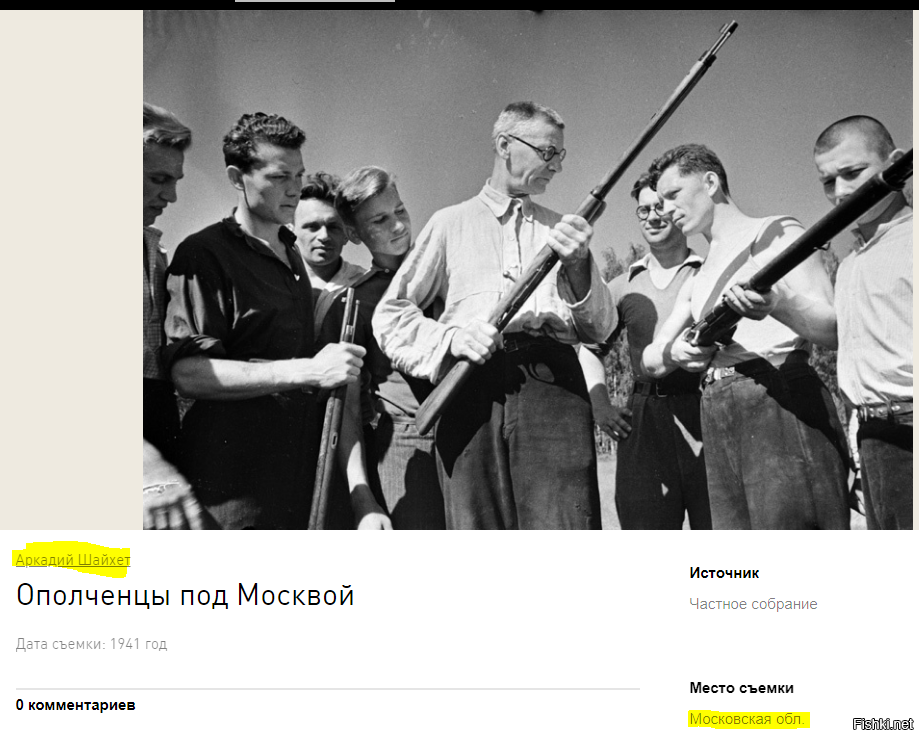Select the Дата съемки: 1941 год text
The height and width of the screenshot is (736, 919).
pos(91,644)
